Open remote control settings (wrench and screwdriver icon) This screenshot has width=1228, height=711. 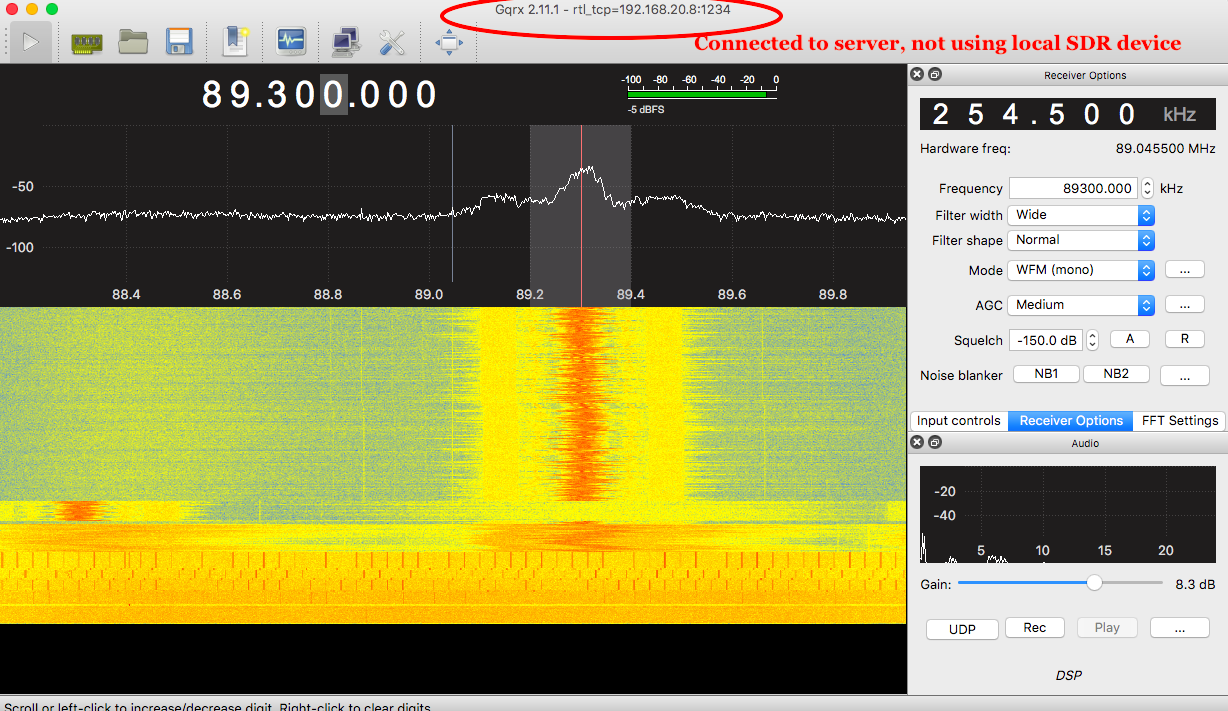tap(391, 42)
